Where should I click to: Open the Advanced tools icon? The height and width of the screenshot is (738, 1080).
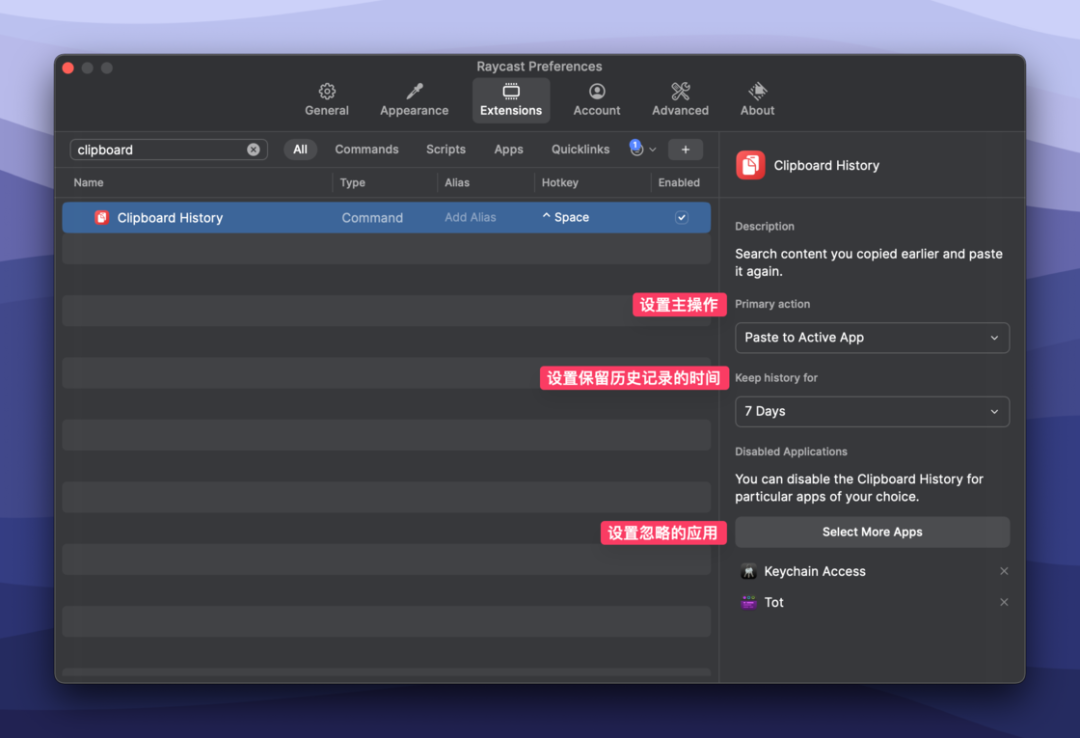click(x=680, y=92)
